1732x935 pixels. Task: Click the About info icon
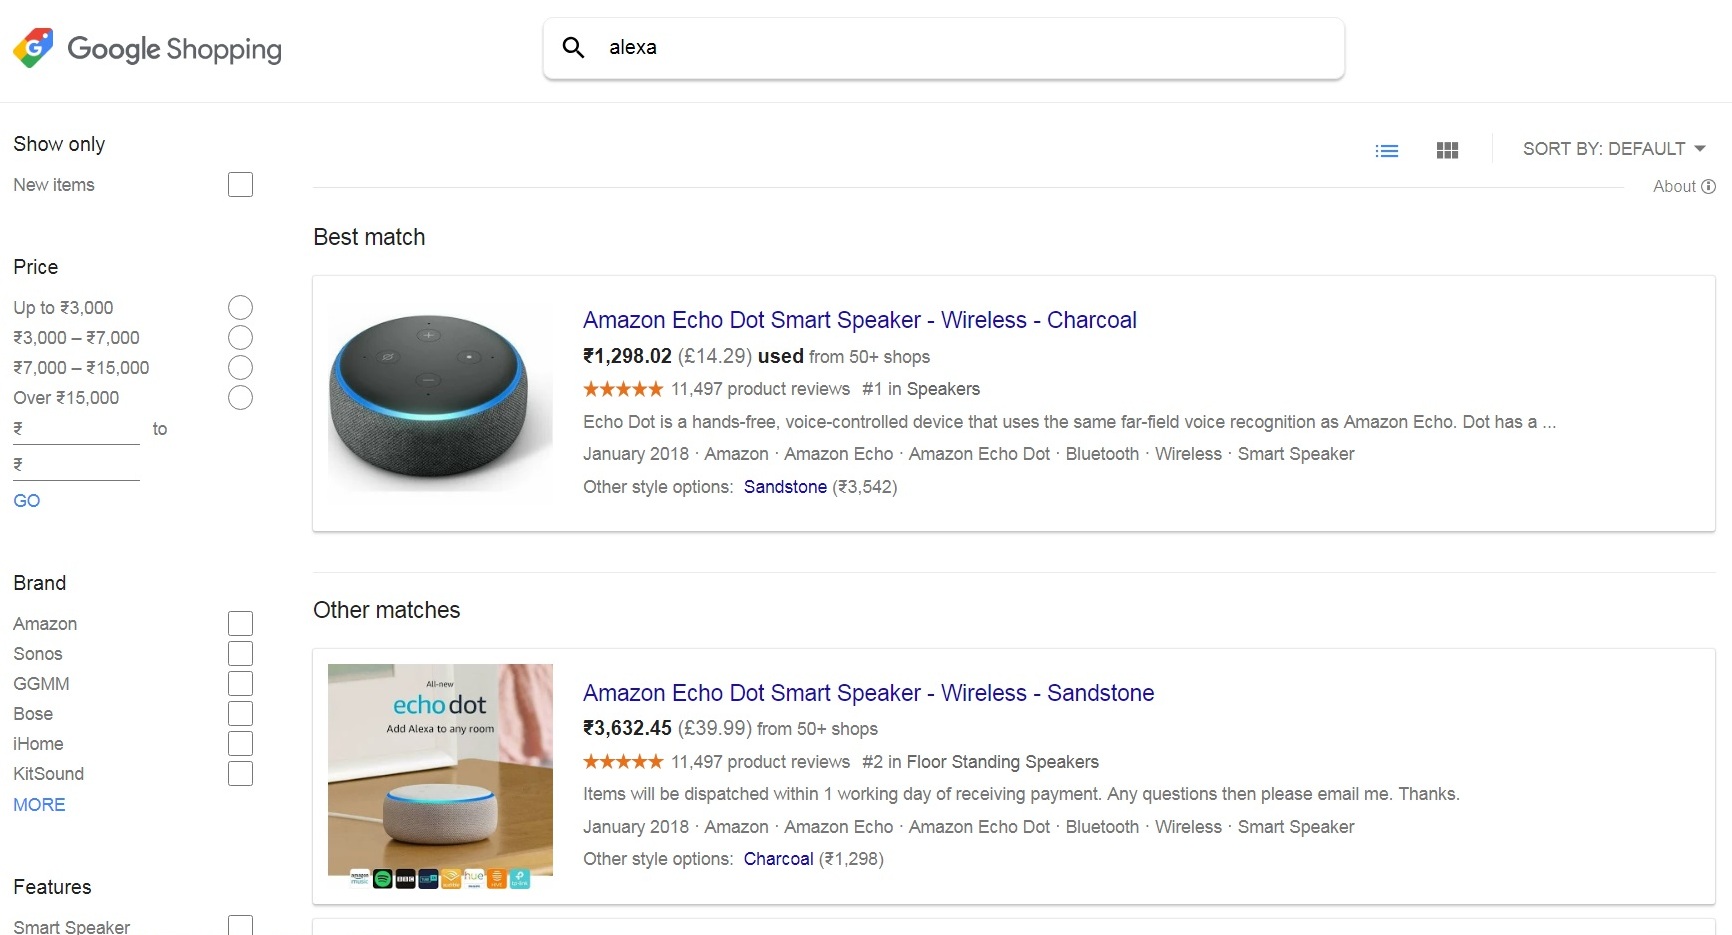click(1709, 186)
